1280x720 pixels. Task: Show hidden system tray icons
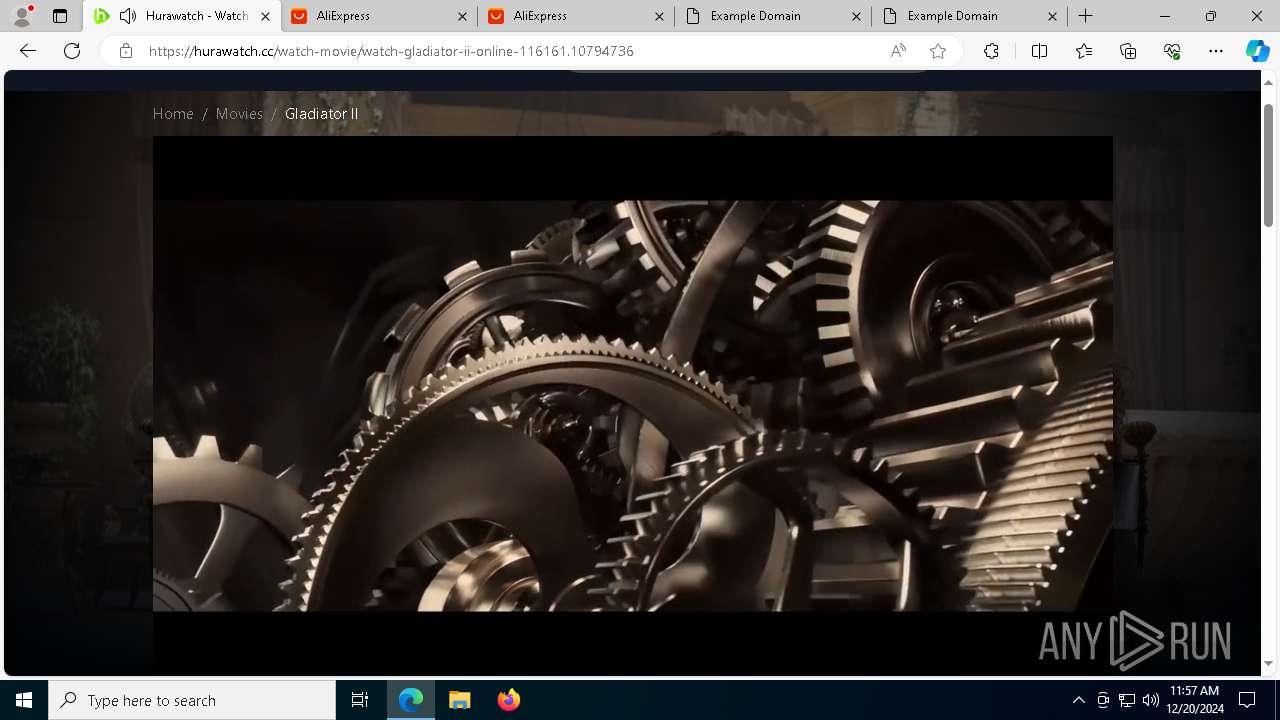tap(1078, 700)
